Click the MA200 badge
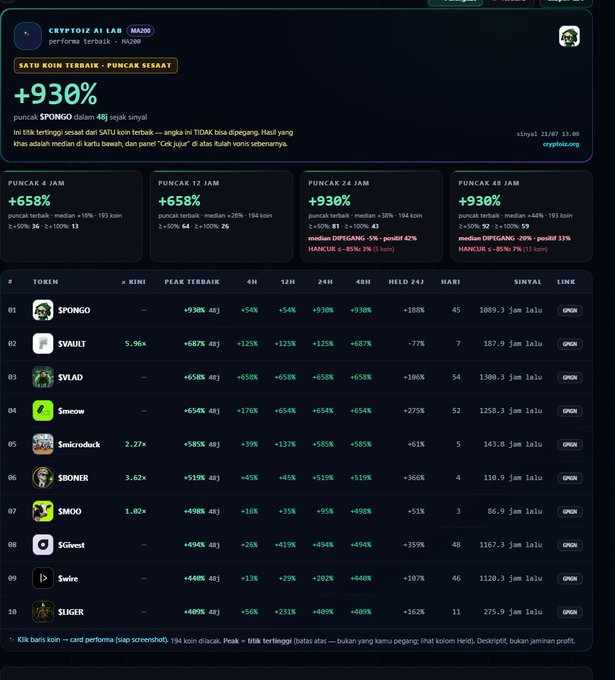The image size is (615, 680). [140, 31]
